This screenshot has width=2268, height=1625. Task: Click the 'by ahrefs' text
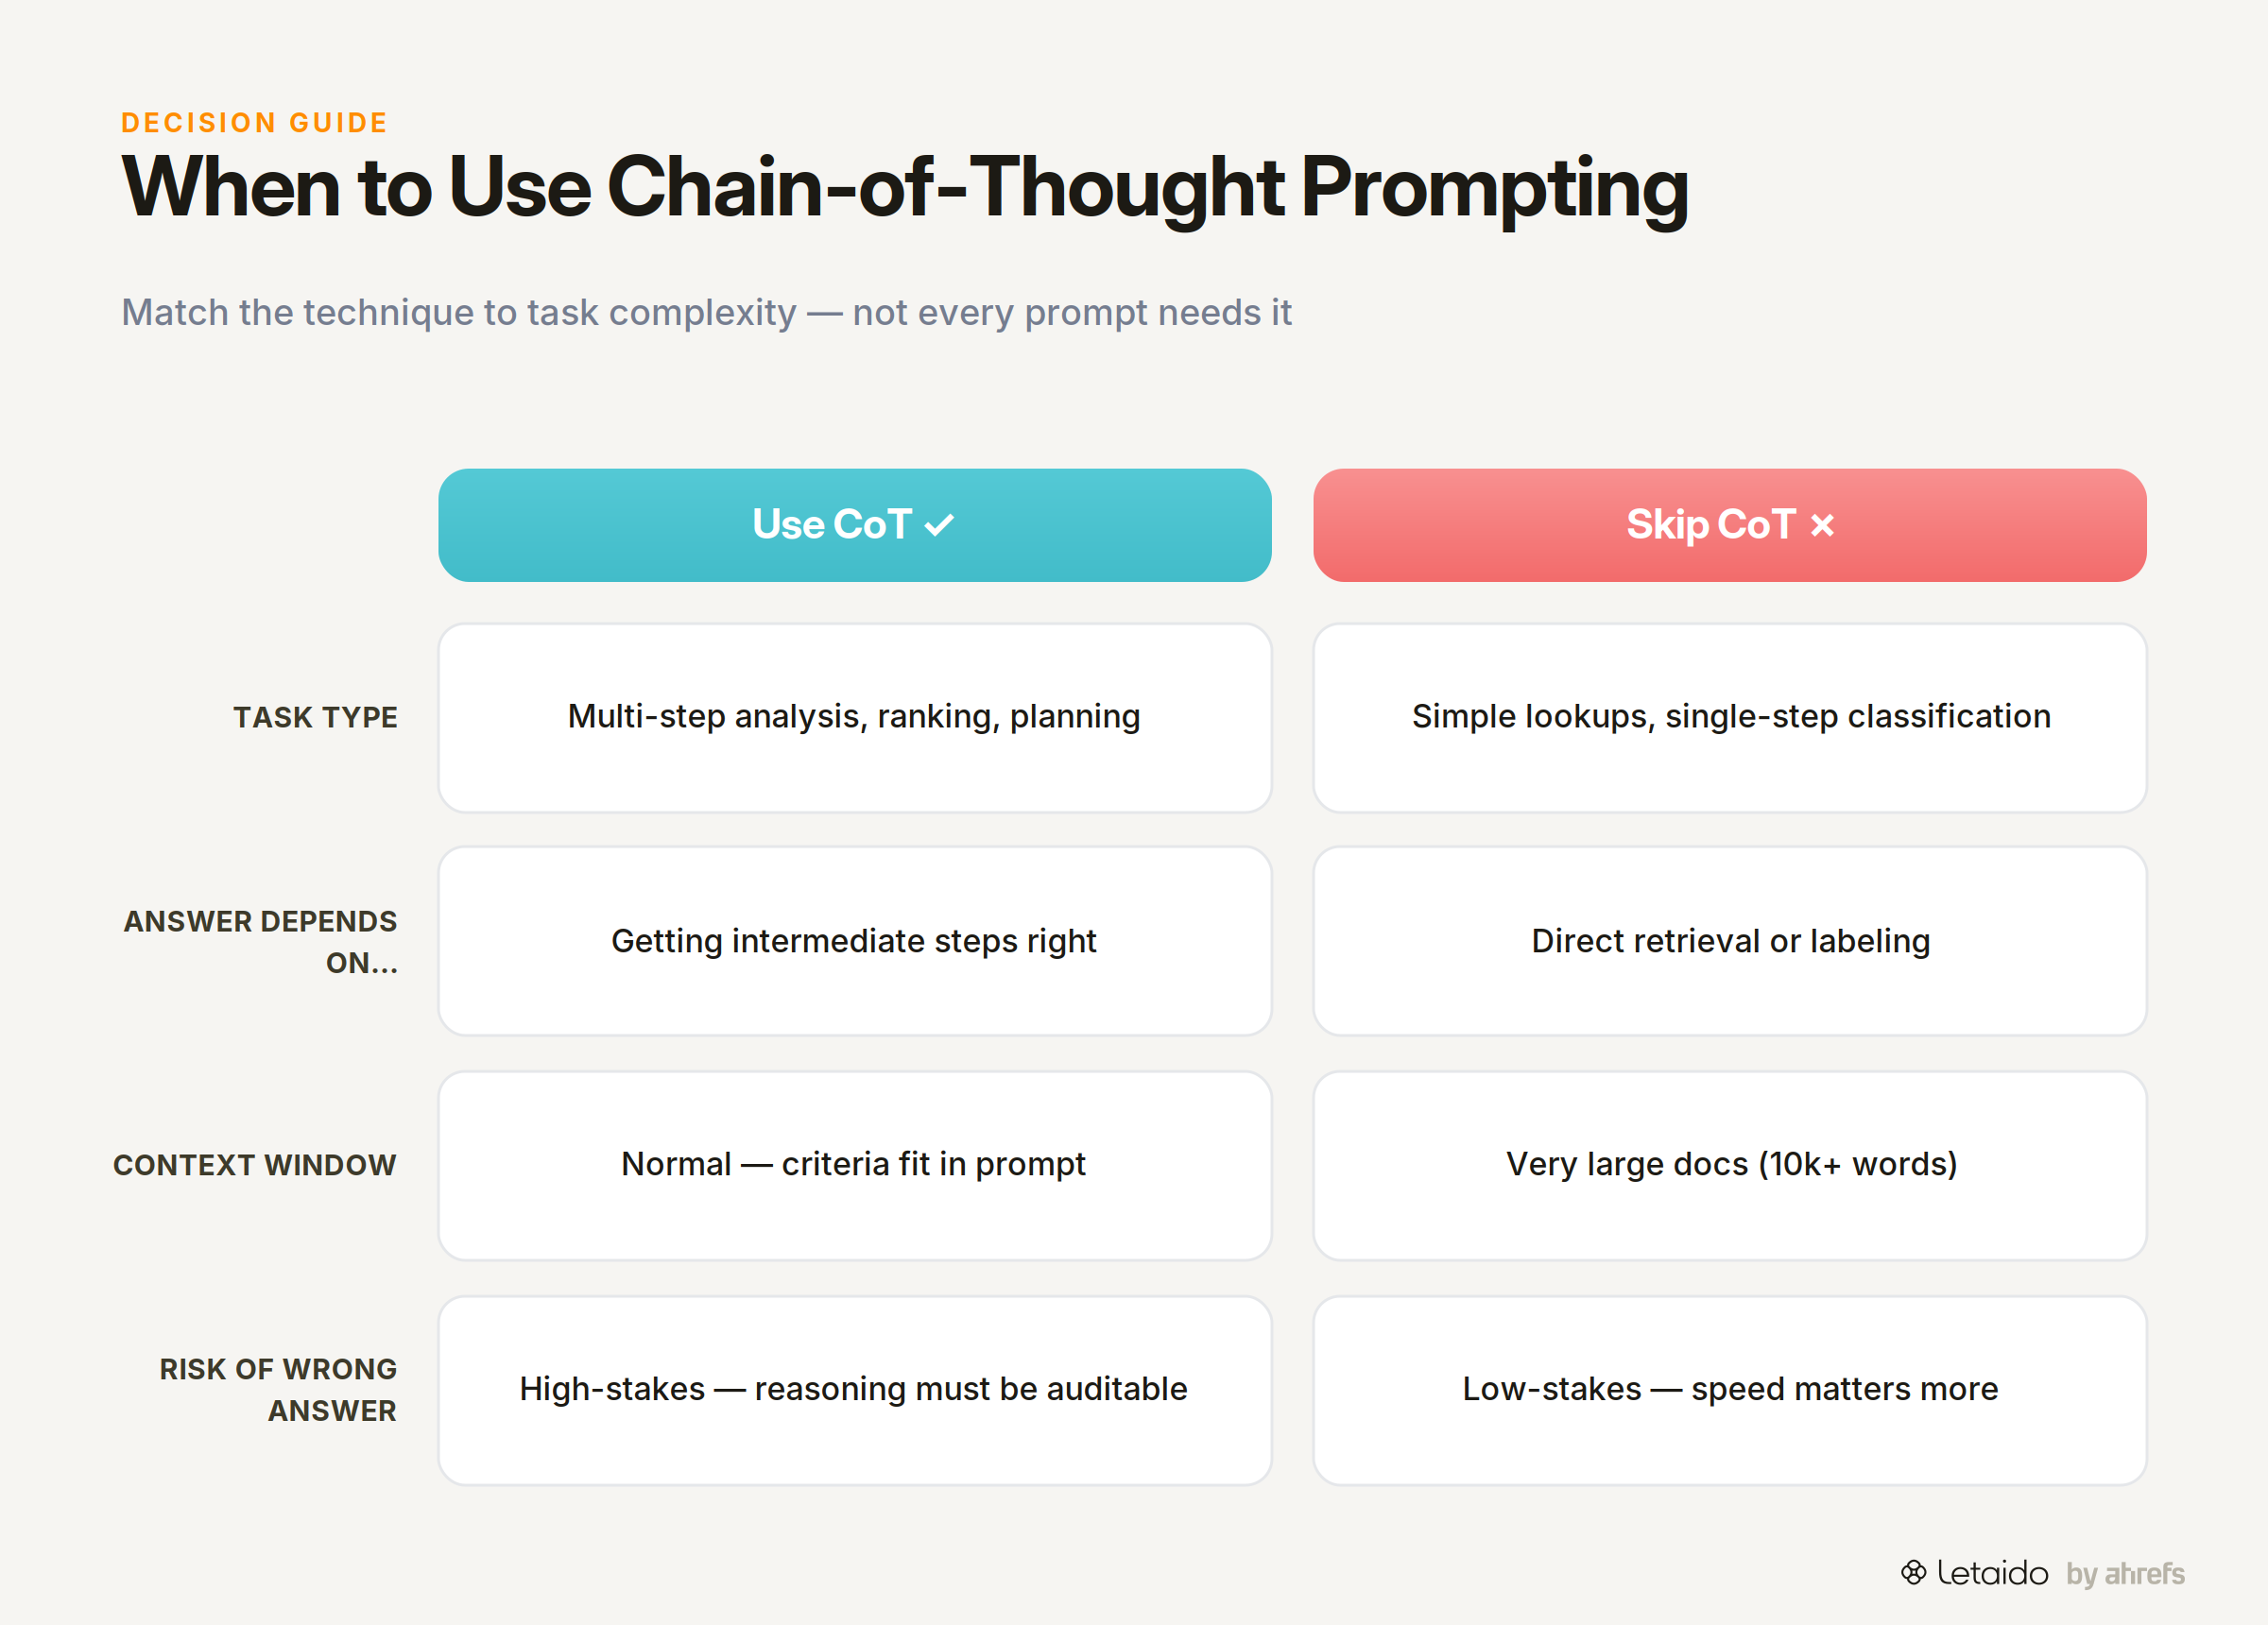click(x=2125, y=1574)
